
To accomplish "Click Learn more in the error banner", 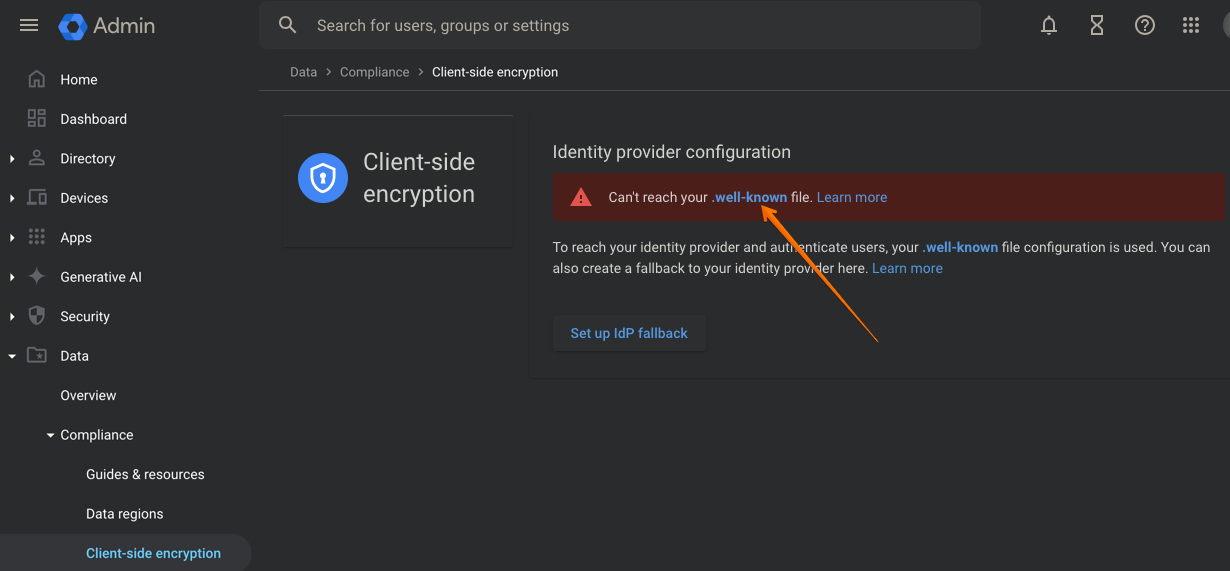I will coord(851,197).
